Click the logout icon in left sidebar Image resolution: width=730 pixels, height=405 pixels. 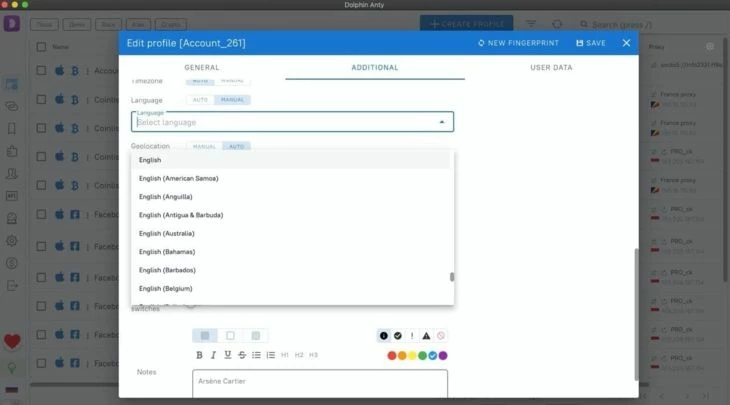click(12, 285)
